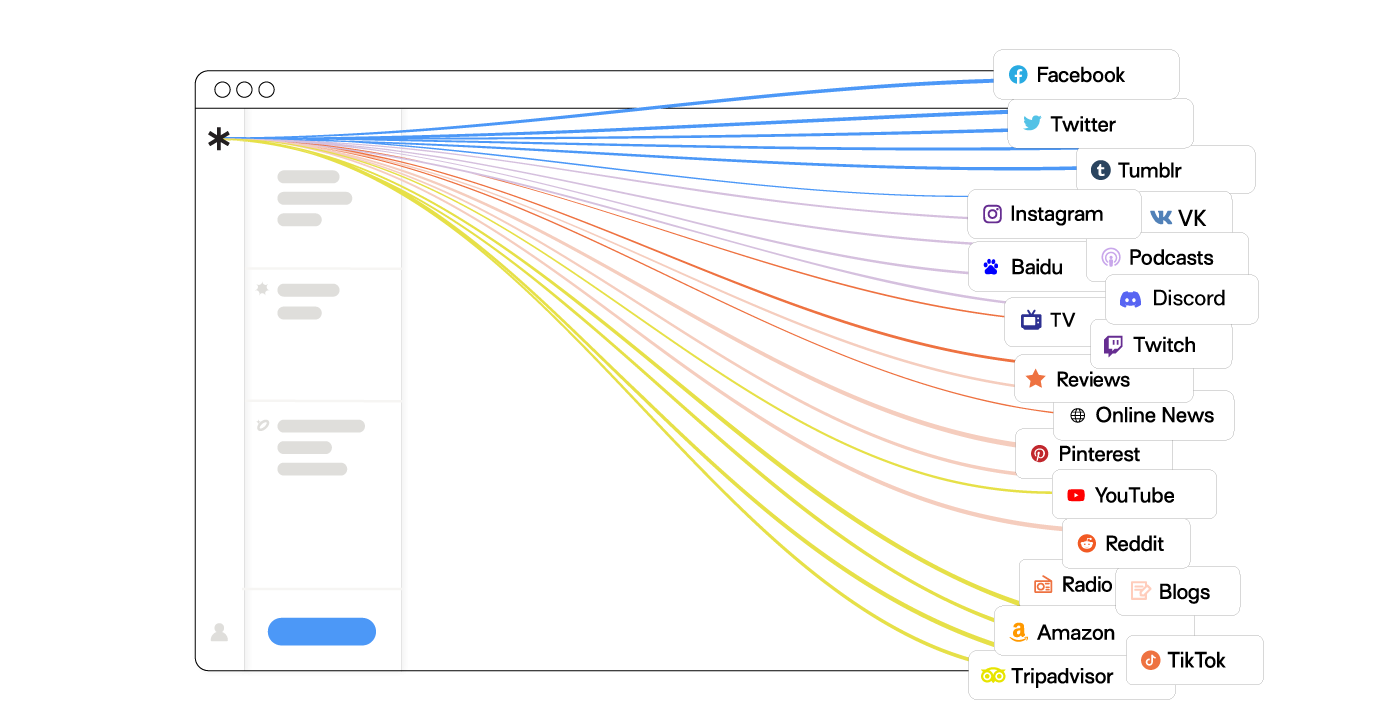Click the Twitter bird icon

pos(1032,124)
